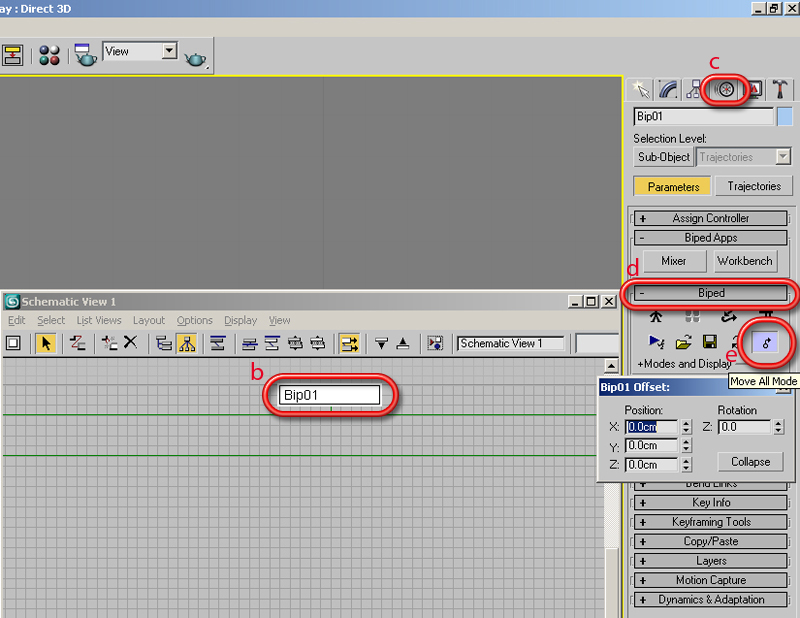800x618 pixels.
Task: Open the Trajectories selection level dropdown
Action: 783,157
